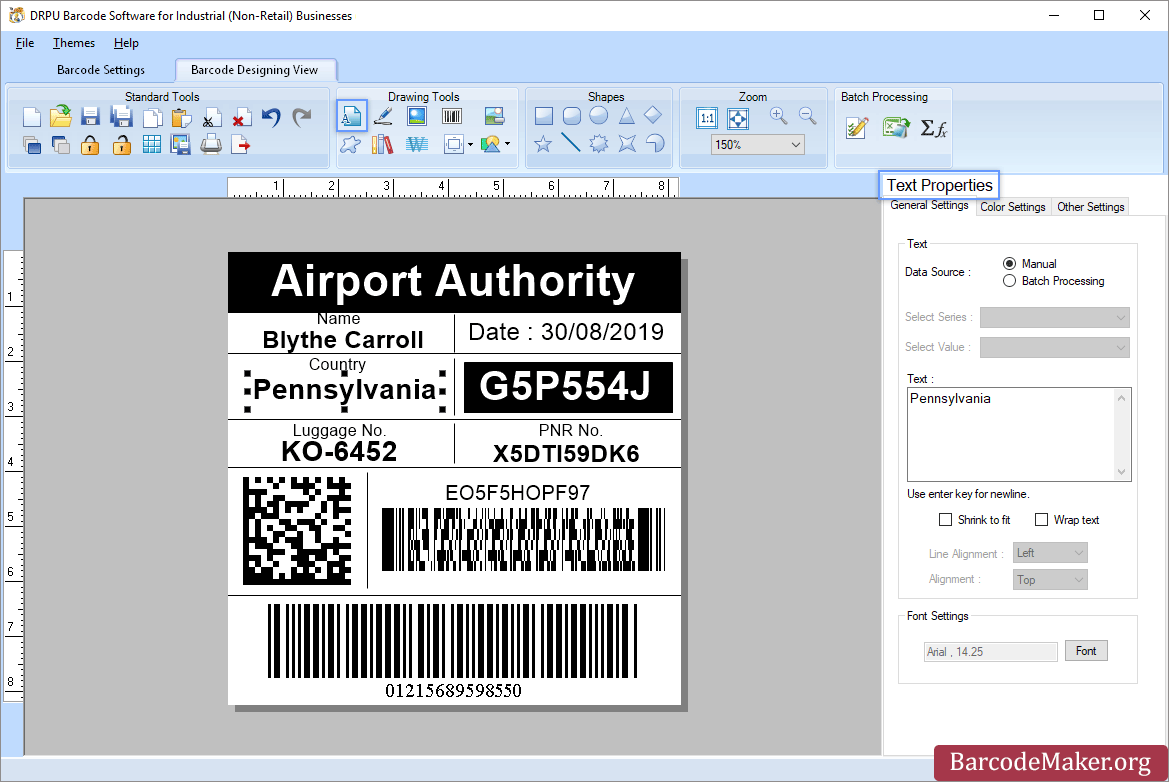Select the Batch Processing data source option
The image size is (1169, 782).
pos(1009,281)
